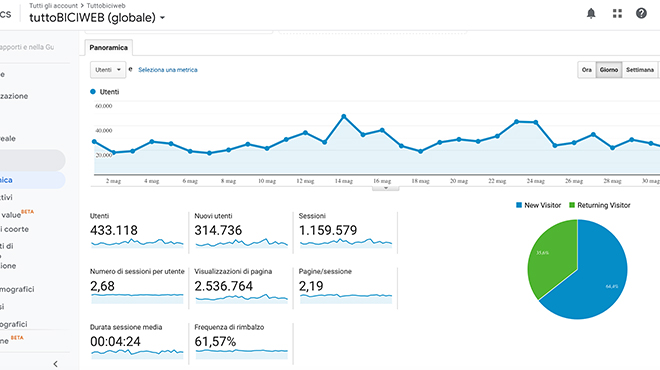The width and height of the screenshot is (660, 370).
Task: Click the blue Utenti legend dot
Action: (93, 92)
